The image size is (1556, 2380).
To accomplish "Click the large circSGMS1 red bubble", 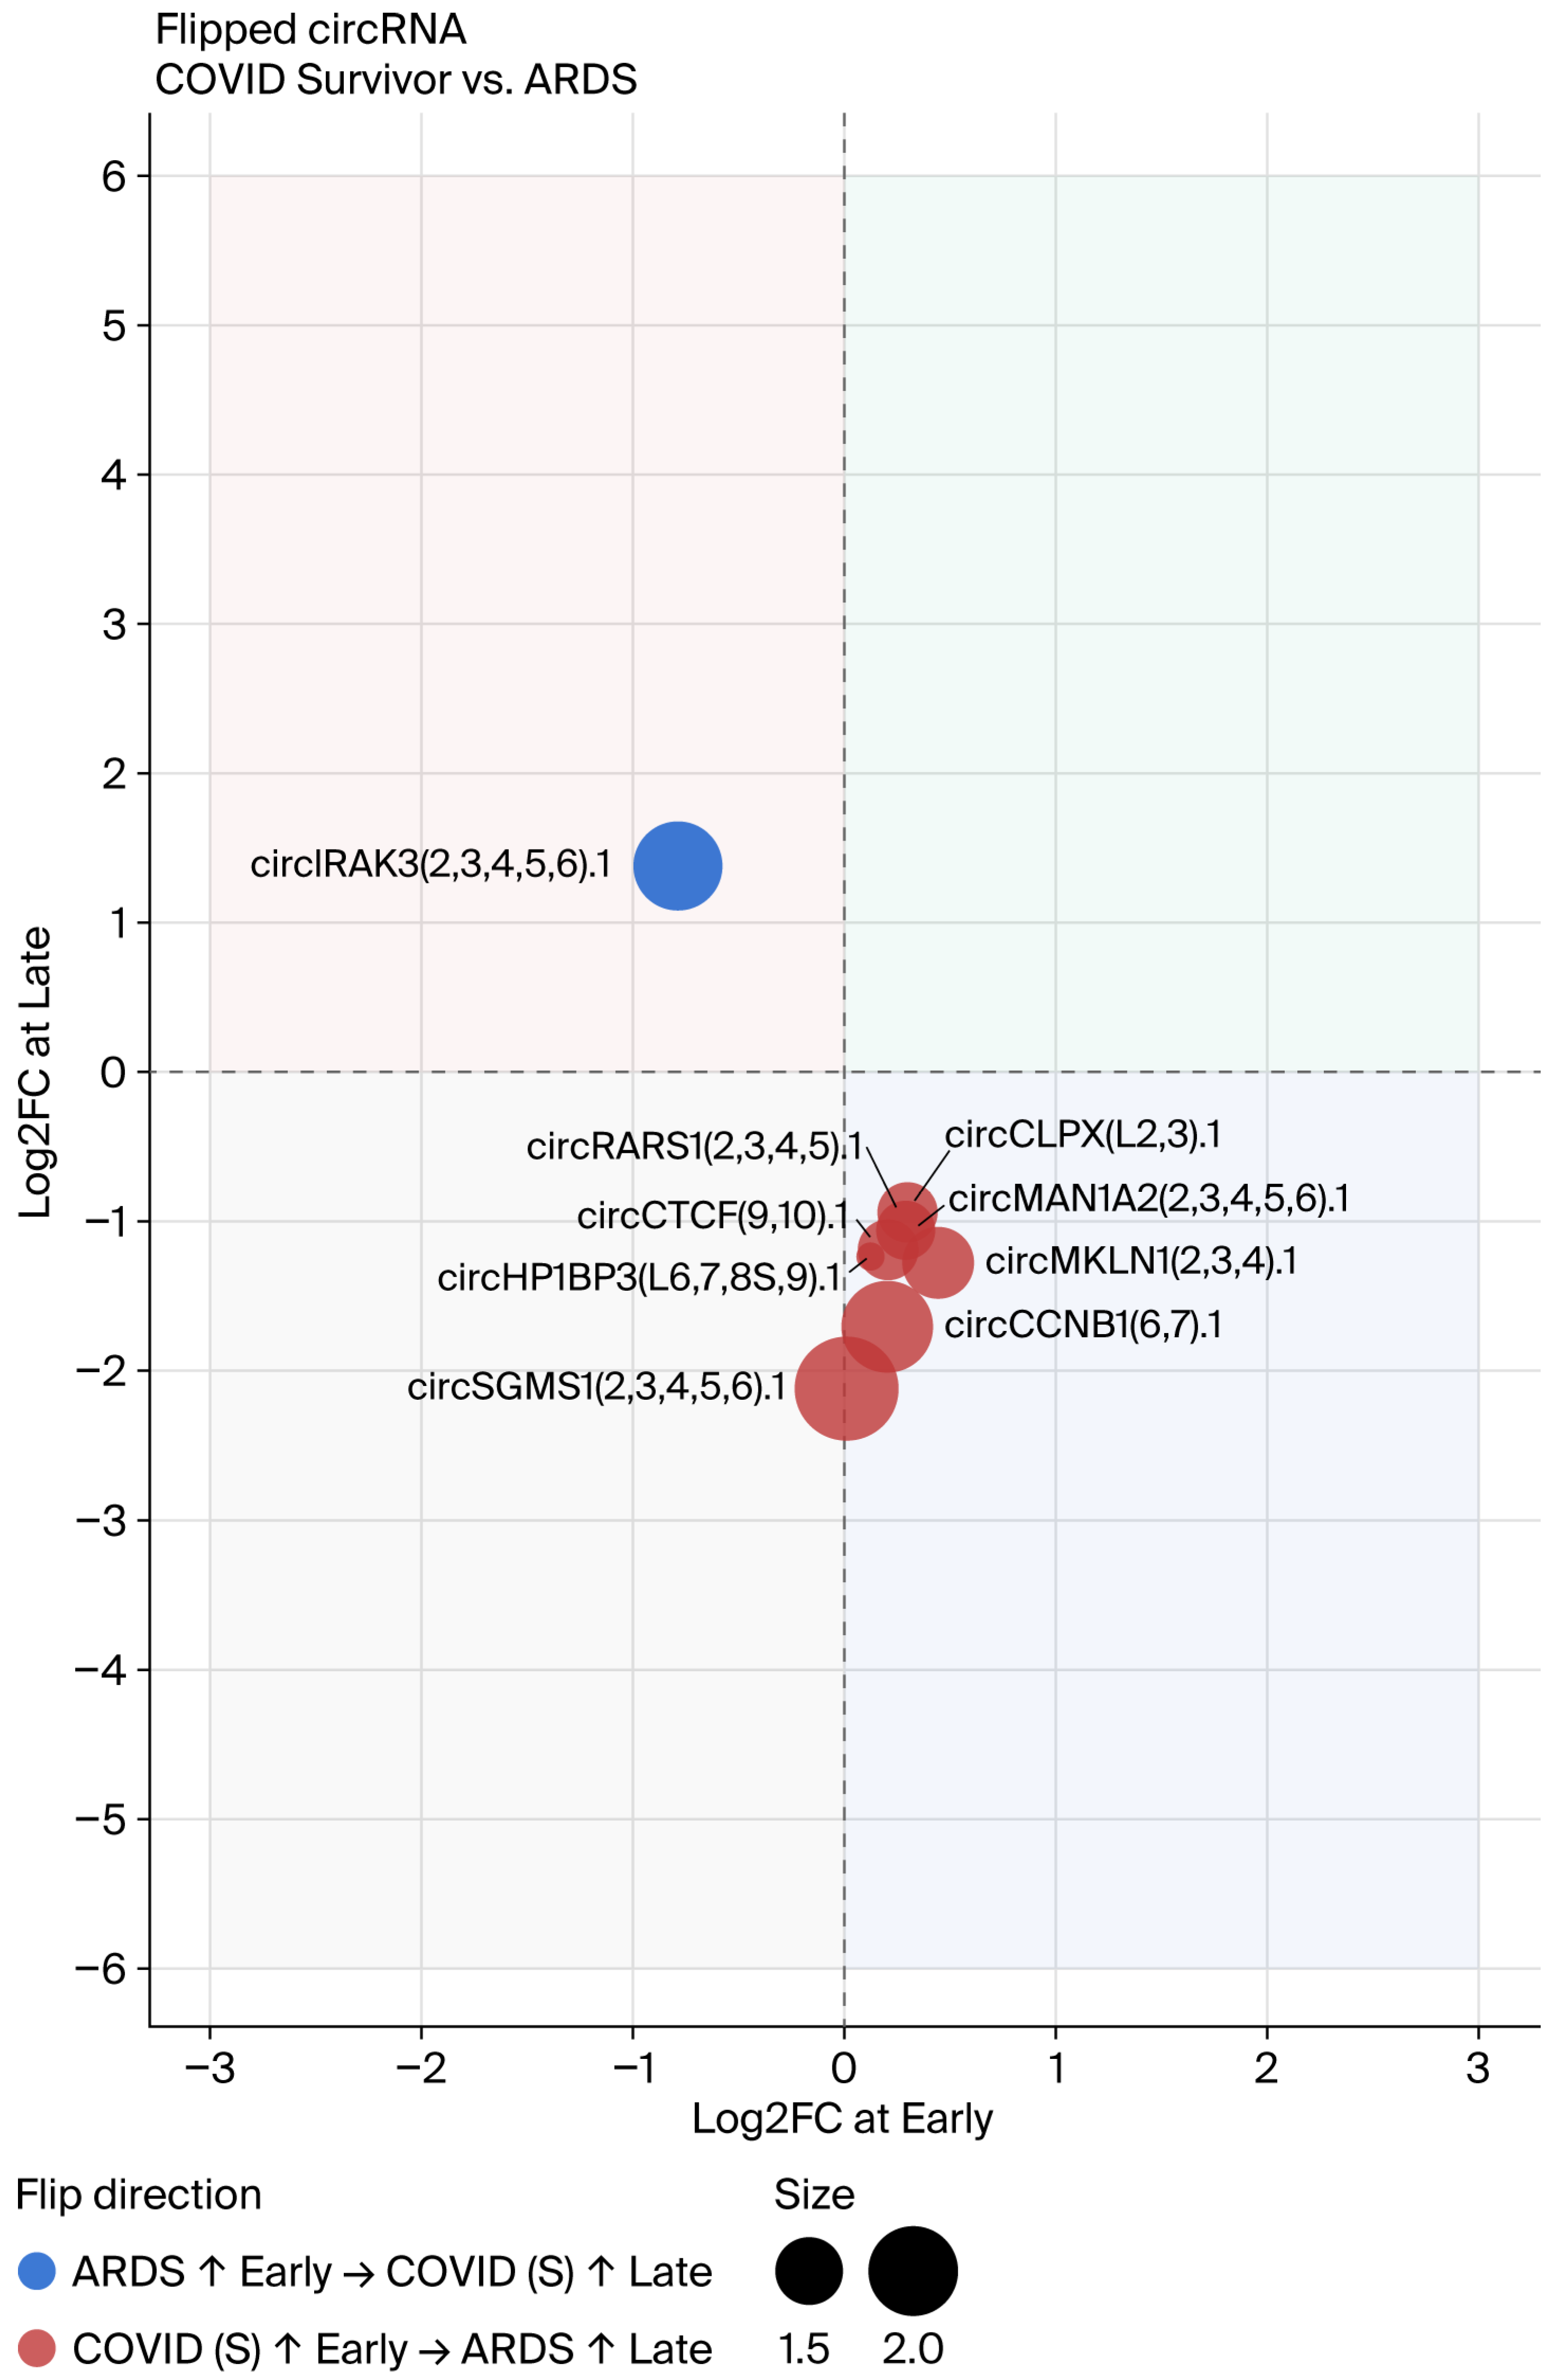I will [846, 1388].
